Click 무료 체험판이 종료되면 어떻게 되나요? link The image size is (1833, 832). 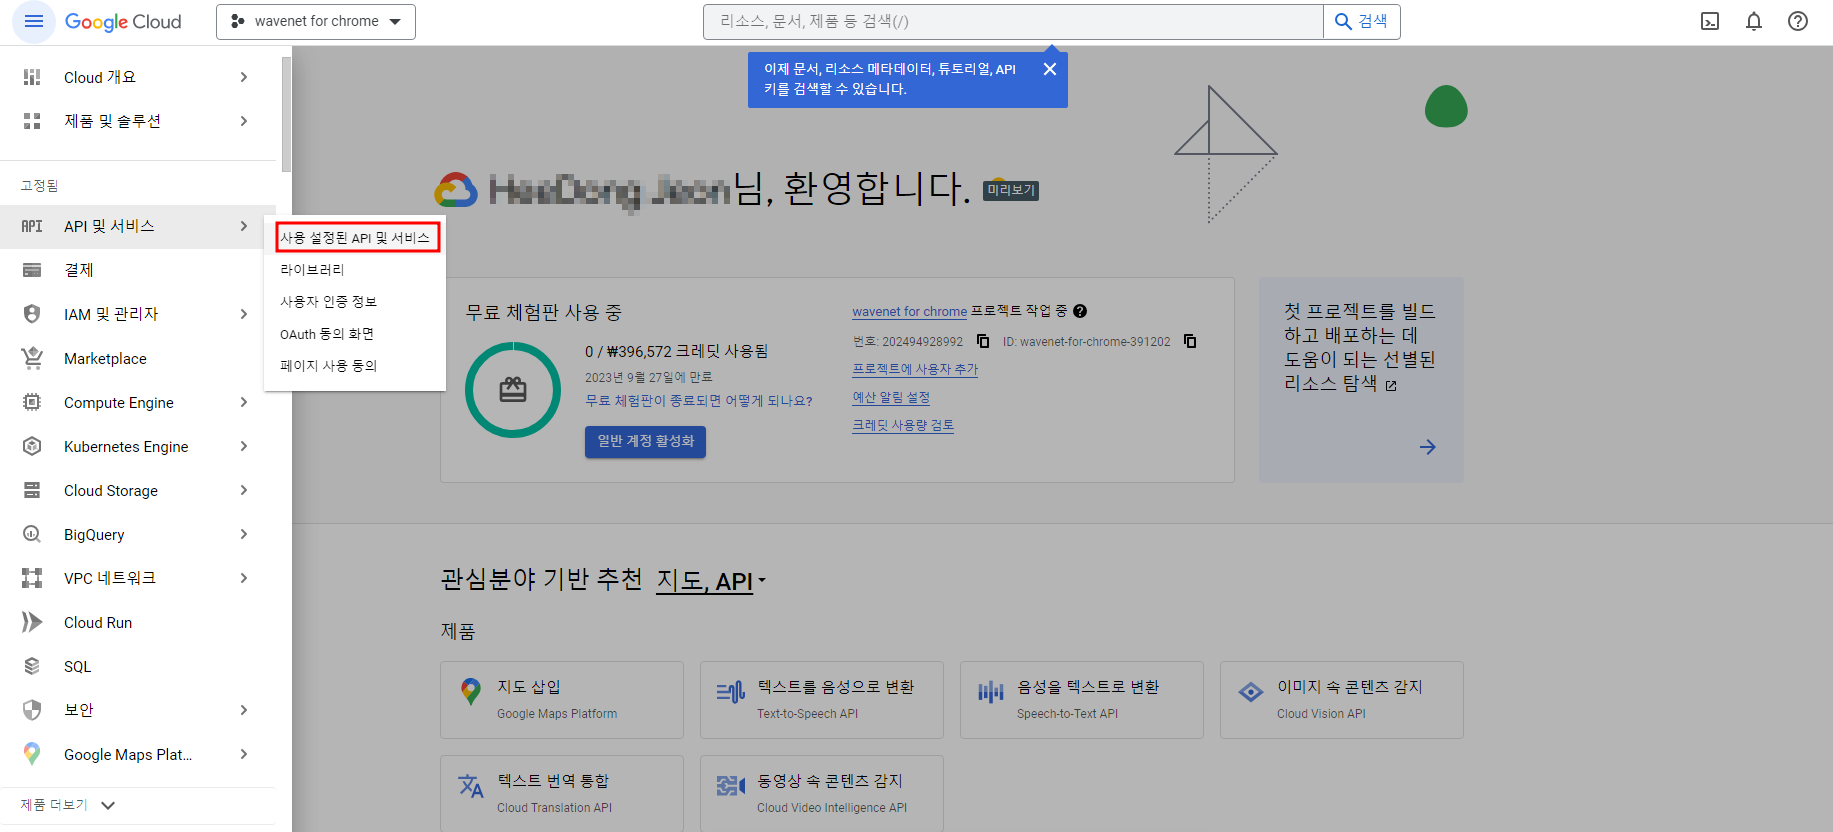coord(698,401)
